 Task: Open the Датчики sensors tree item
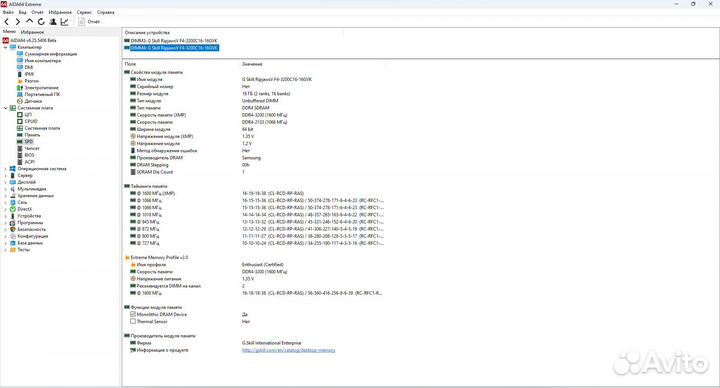pos(33,101)
